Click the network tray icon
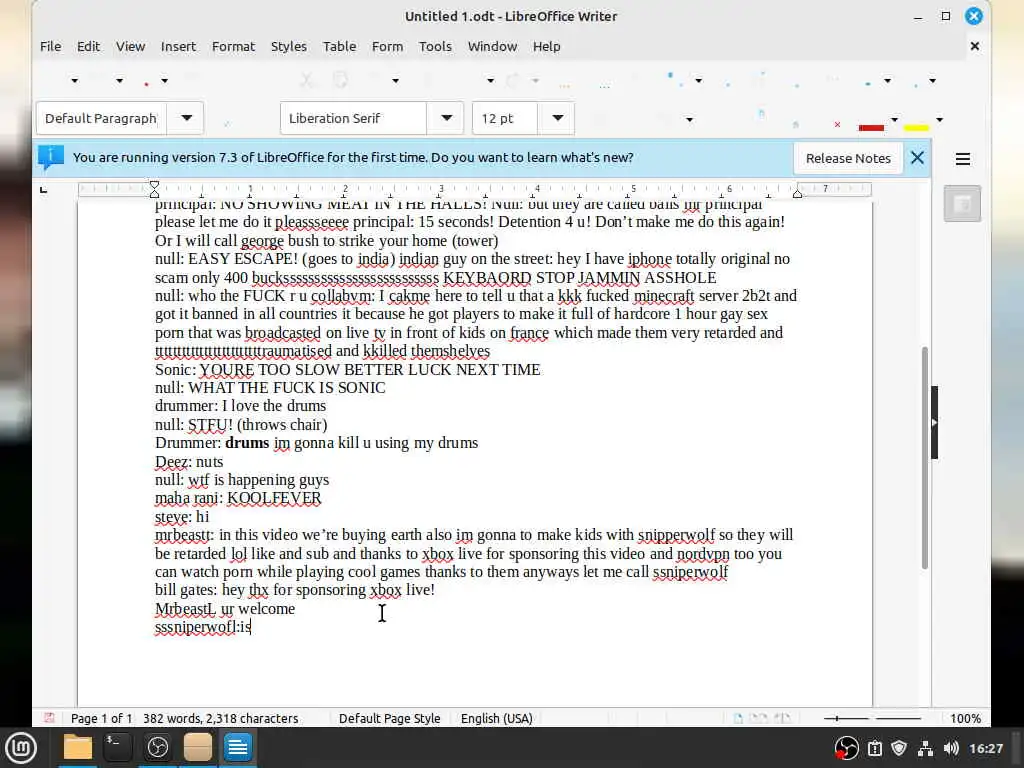 point(925,748)
